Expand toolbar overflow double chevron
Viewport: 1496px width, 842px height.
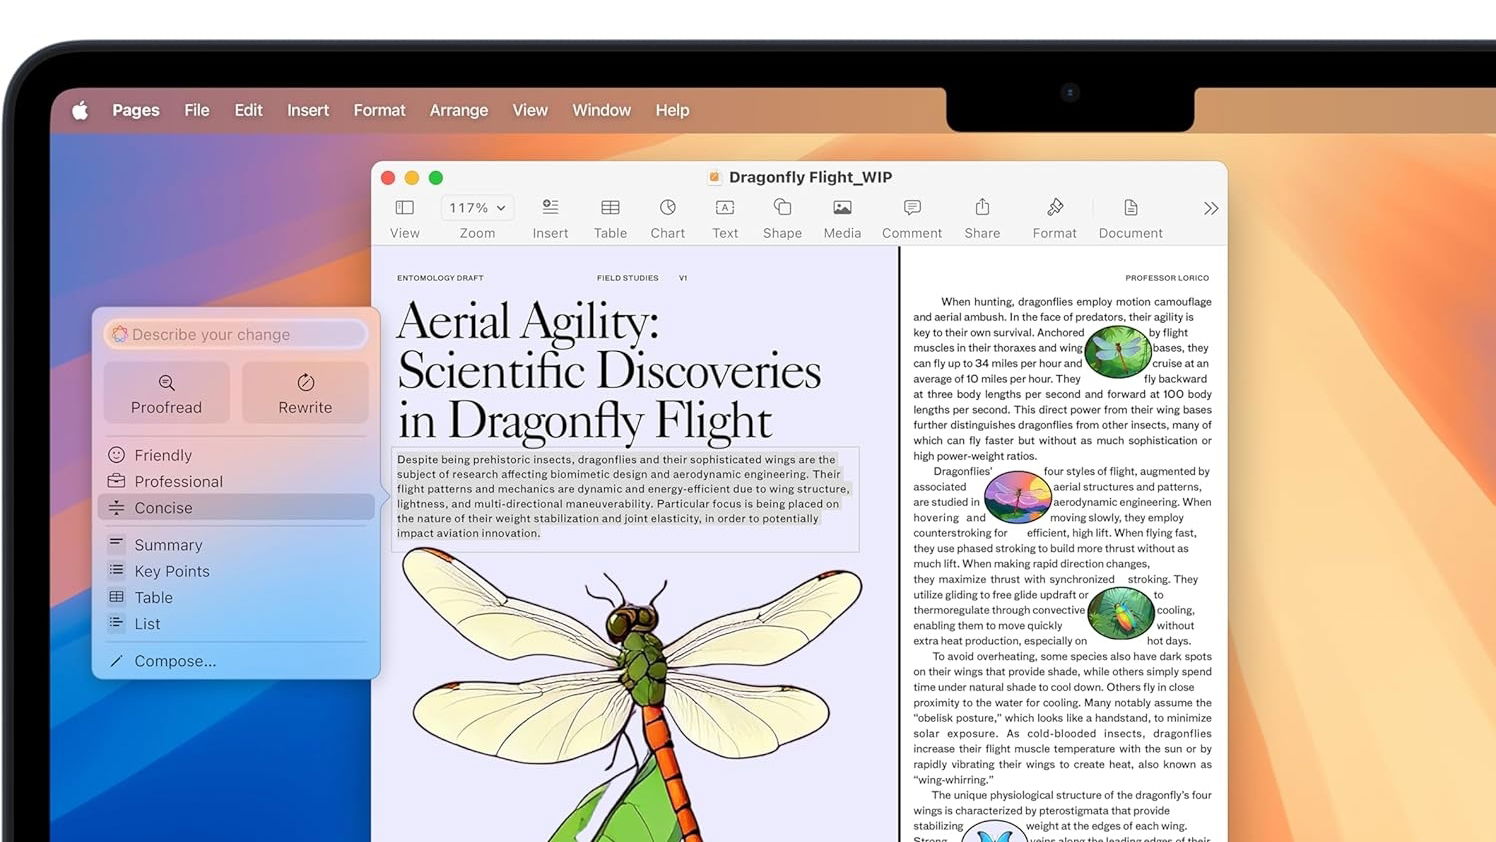(x=1211, y=208)
